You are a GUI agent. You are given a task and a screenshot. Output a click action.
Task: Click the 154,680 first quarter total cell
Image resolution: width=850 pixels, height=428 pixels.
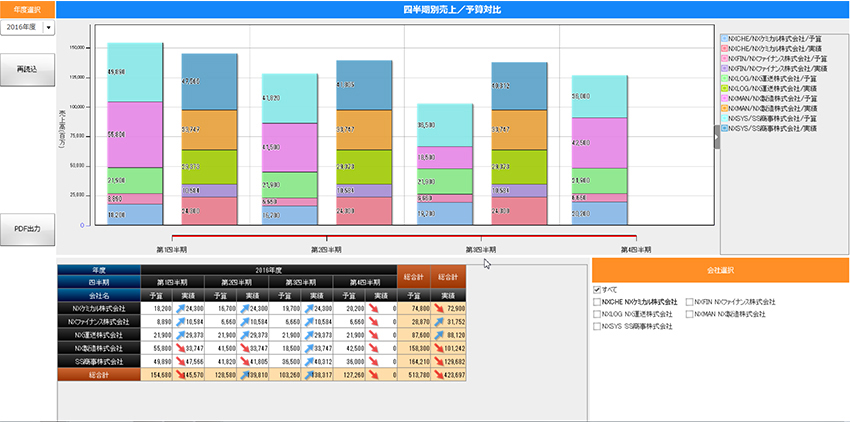click(x=157, y=375)
